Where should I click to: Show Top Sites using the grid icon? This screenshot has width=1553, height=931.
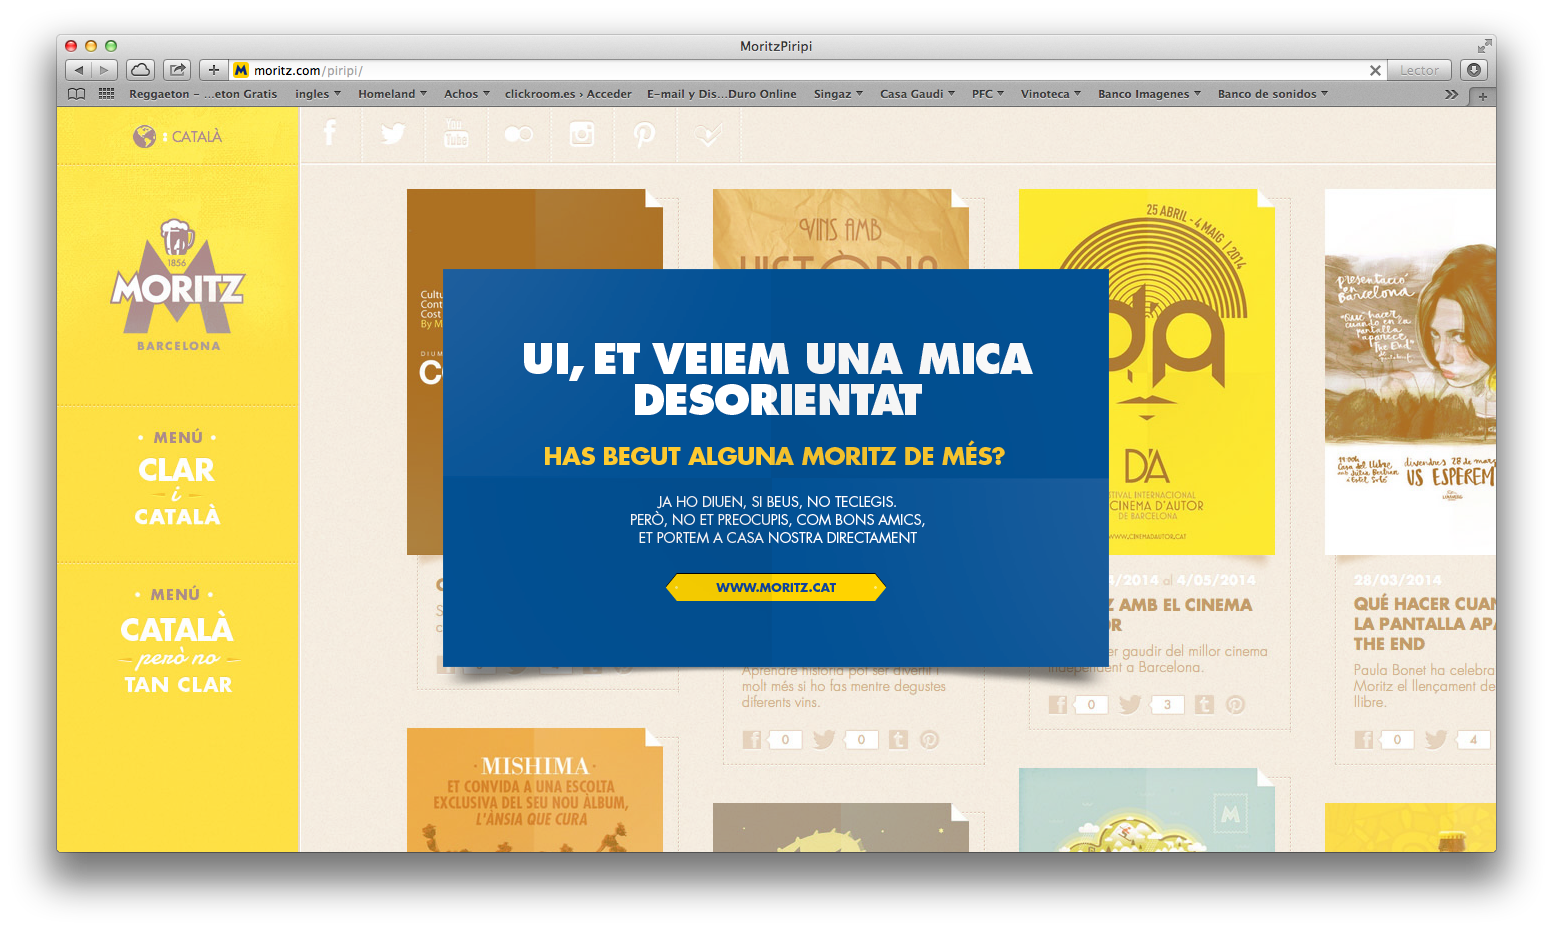pyautogui.click(x=106, y=94)
